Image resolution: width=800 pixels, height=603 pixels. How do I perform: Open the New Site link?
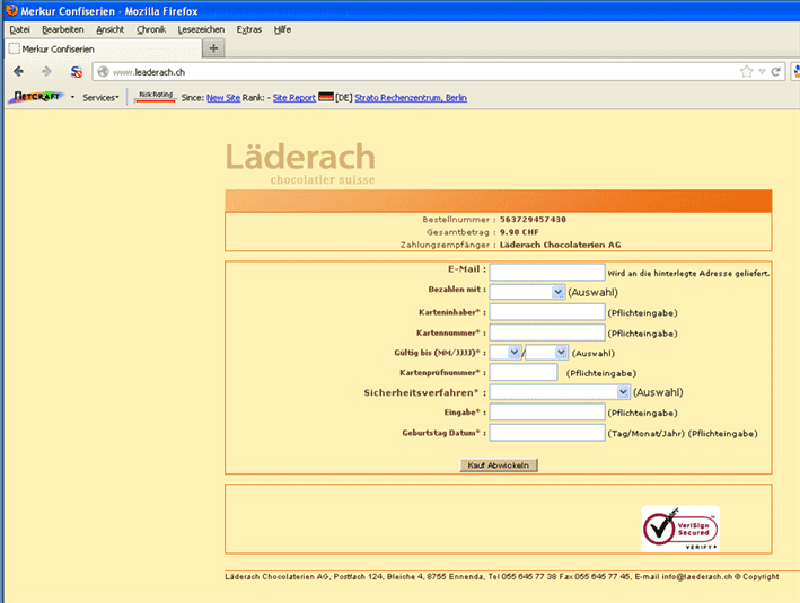(x=223, y=97)
